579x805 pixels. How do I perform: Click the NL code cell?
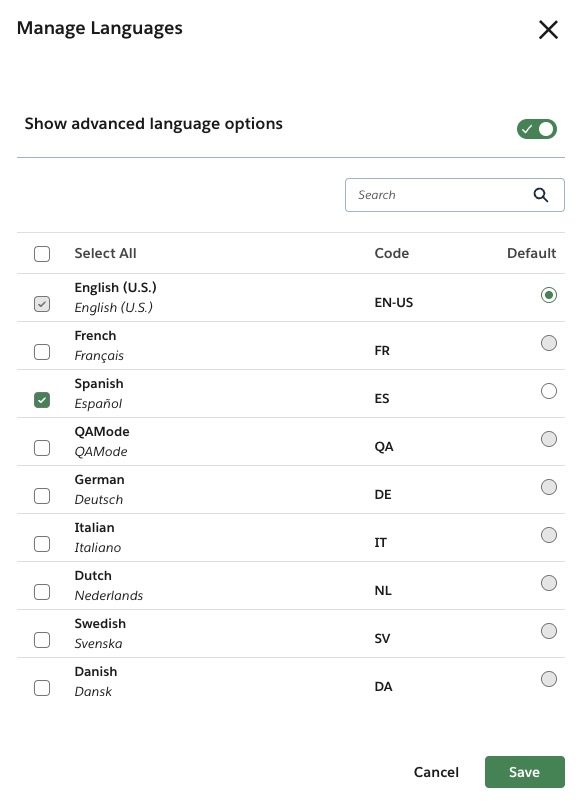pos(383,590)
